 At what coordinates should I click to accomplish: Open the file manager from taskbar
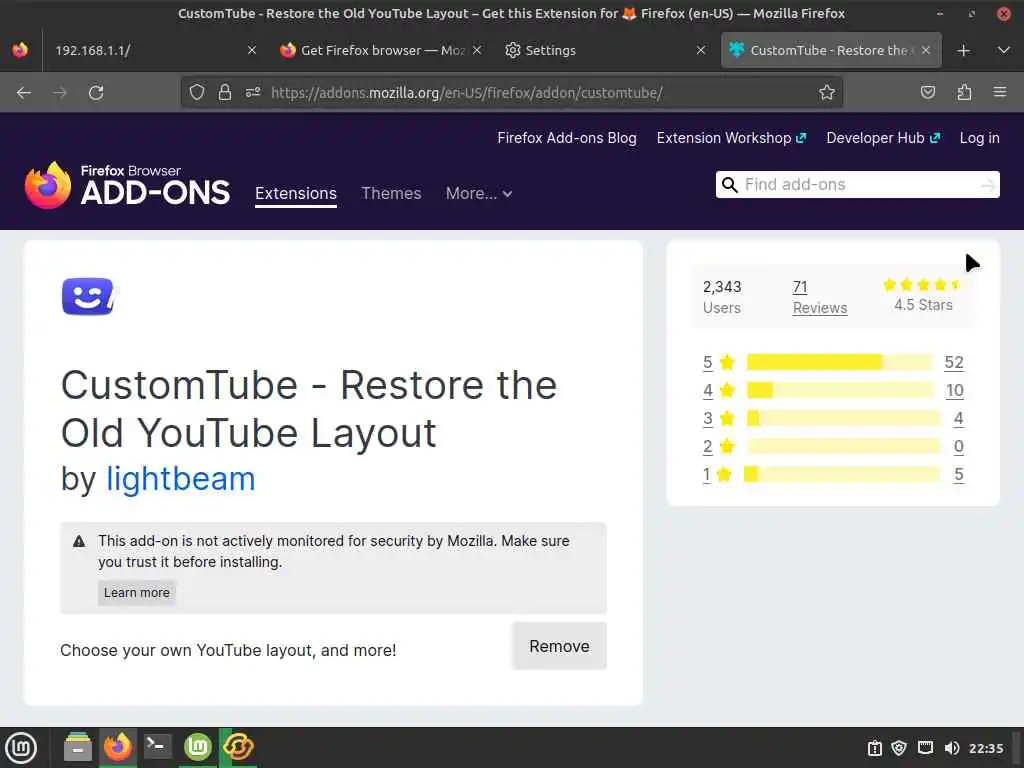coord(78,747)
